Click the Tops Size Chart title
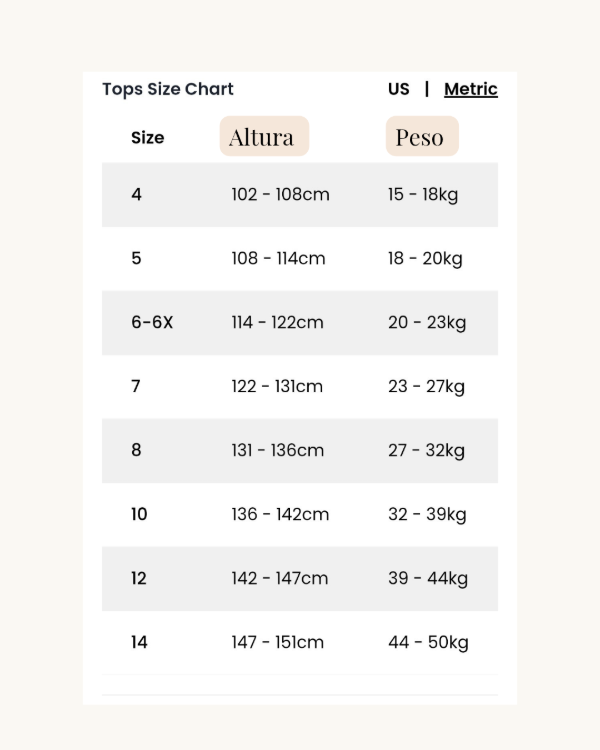The height and width of the screenshot is (750, 600). pos(168,89)
